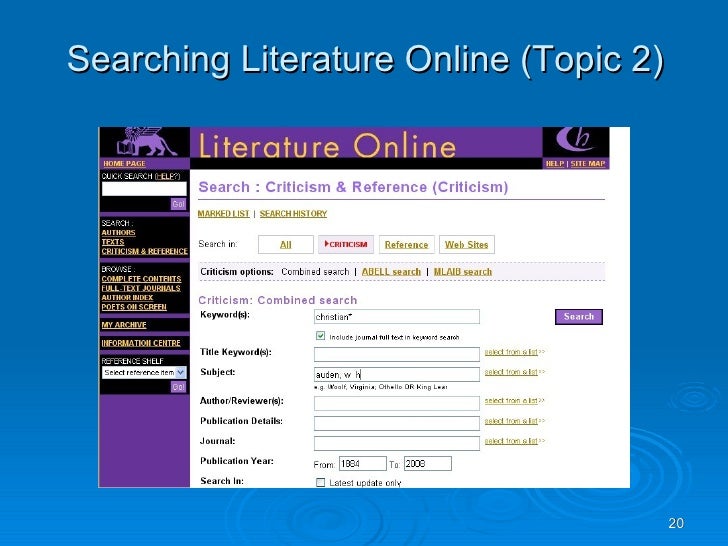Click select from a list for Journal
The image size is (728, 546).
click(x=514, y=441)
